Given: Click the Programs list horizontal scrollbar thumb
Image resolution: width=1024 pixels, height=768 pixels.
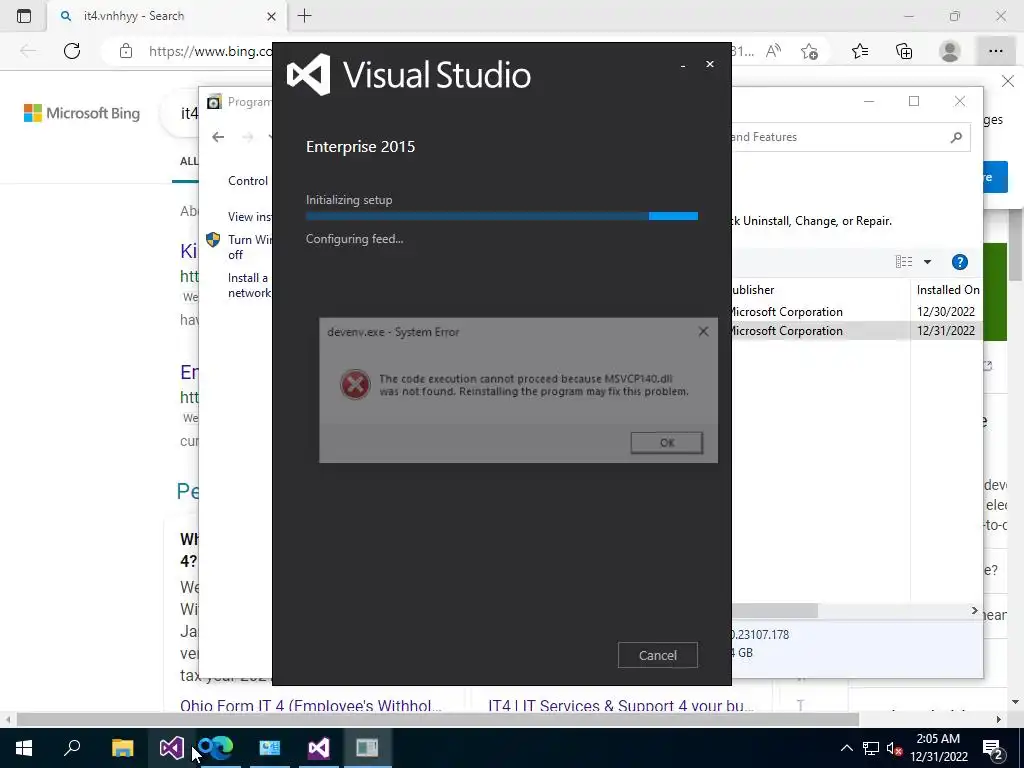Looking at the screenshot, I should click(775, 611).
